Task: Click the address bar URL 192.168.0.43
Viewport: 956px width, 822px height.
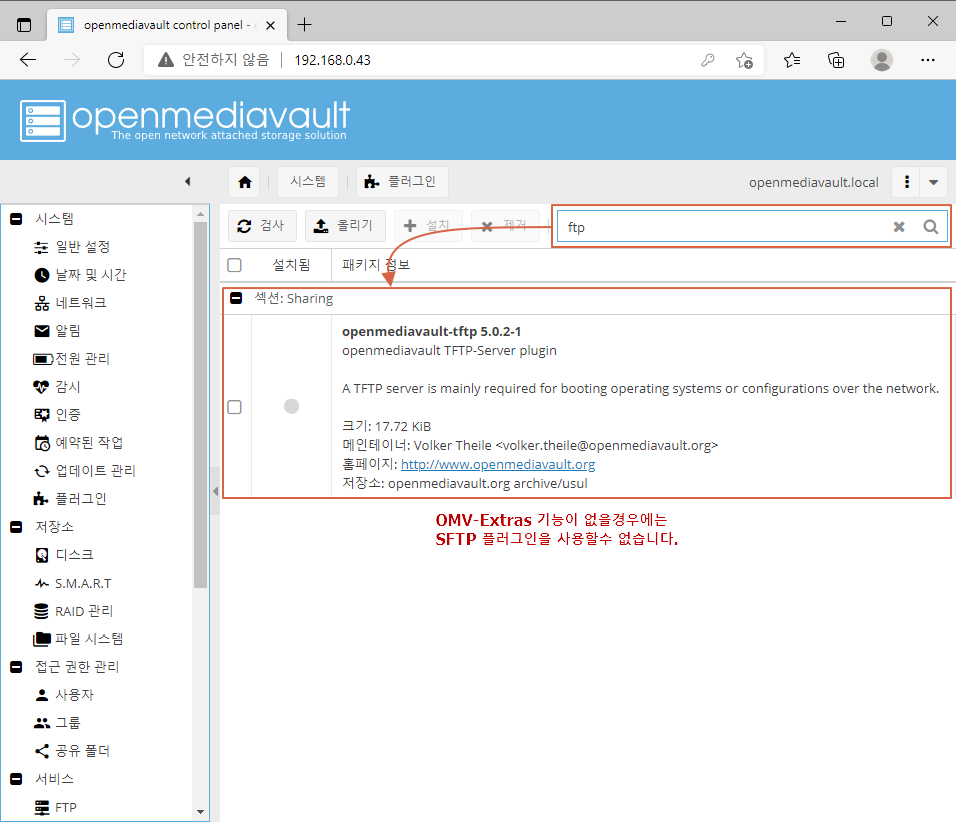Action: pyautogui.click(x=332, y=60)
